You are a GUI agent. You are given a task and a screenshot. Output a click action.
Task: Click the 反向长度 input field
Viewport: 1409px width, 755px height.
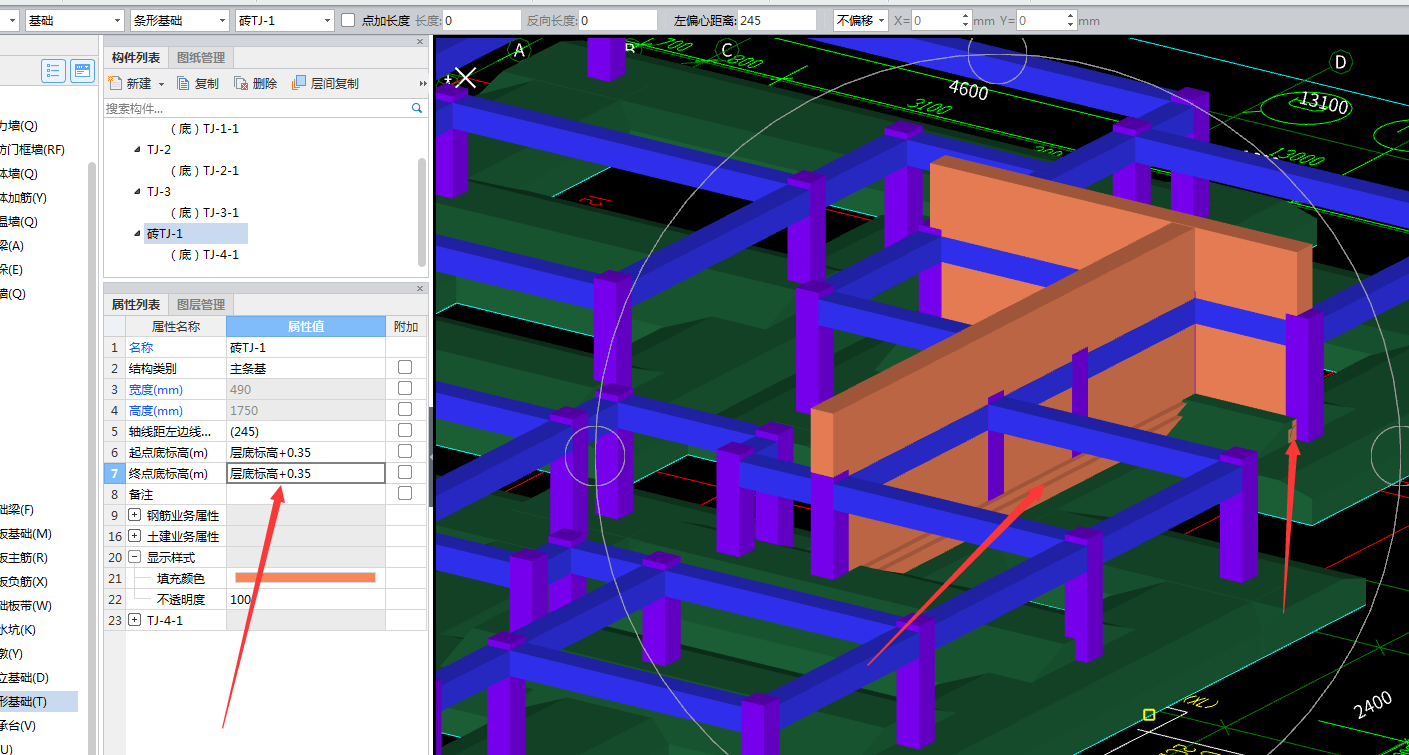pyautogui.click(x=617, y=21)
